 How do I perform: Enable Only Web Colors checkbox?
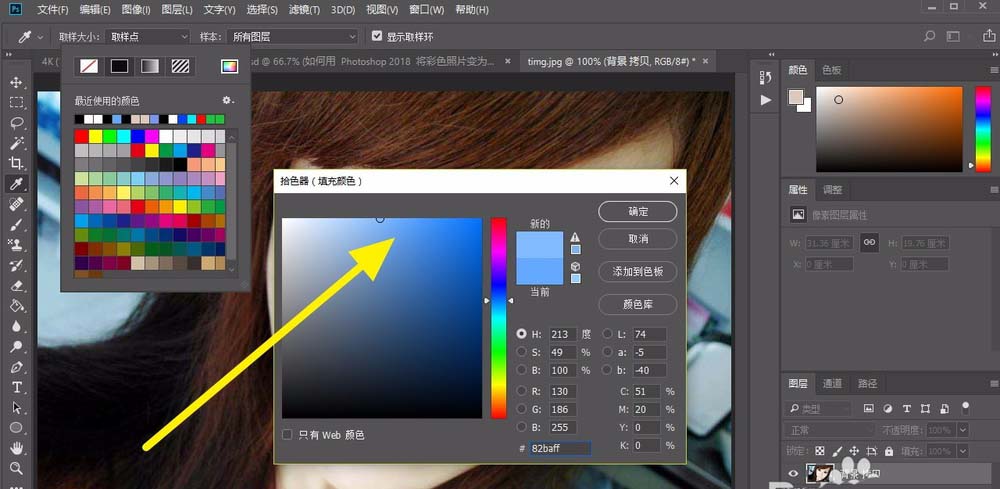(x=287, y=434)
